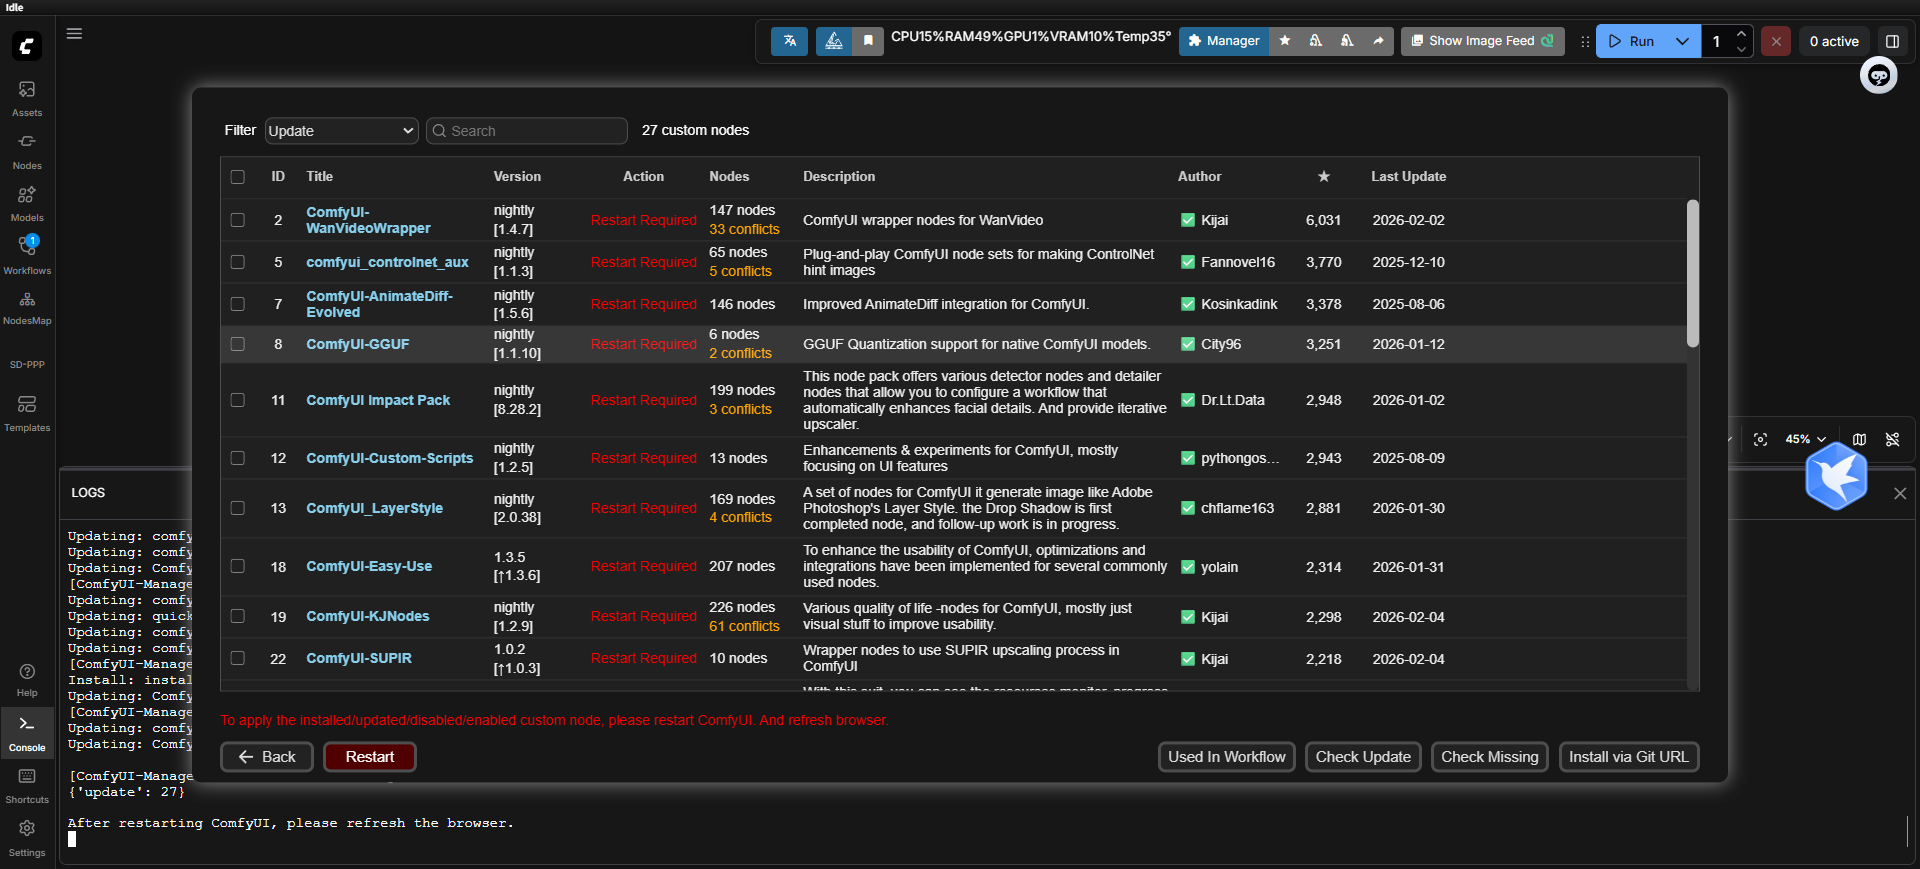The height and width of the screenshot is (869, 1920).
Task: Click Install via Git URL button
Action: (x=1629, y=757)
